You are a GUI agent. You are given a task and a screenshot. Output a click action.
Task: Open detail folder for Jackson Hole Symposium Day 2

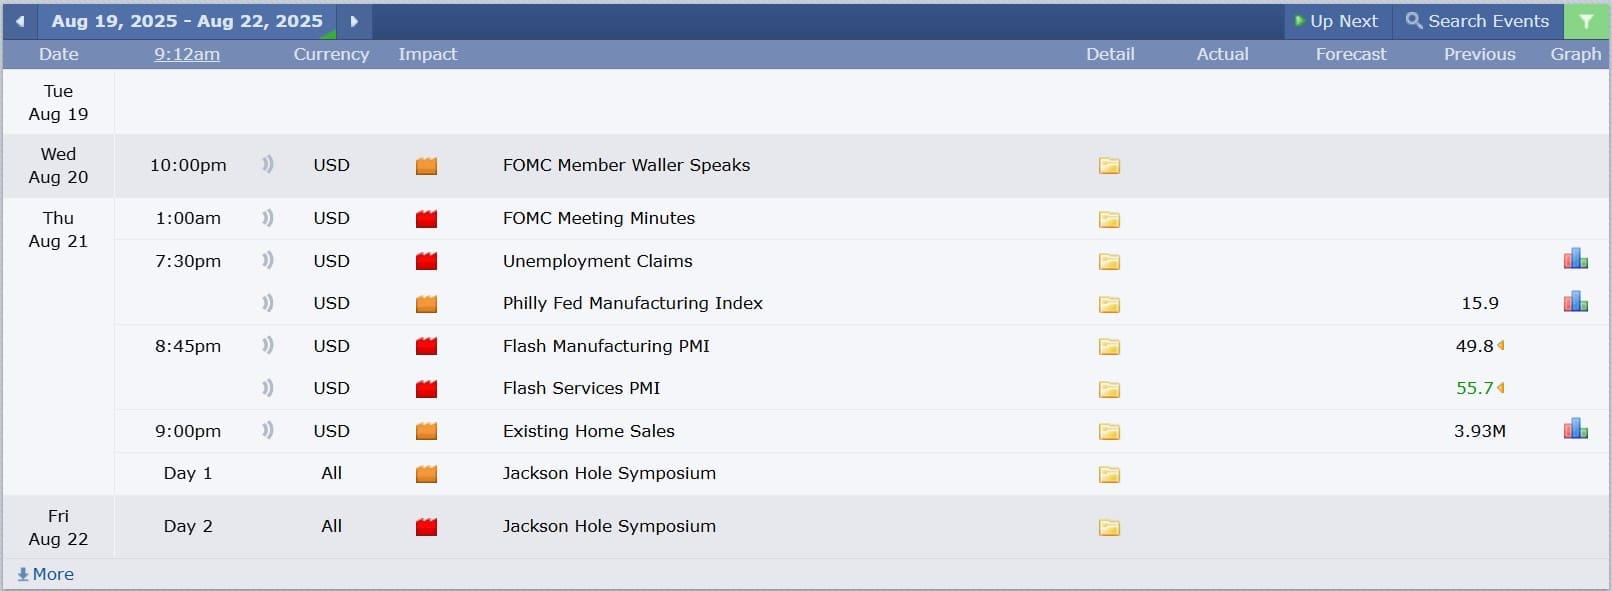point(1109,527)
